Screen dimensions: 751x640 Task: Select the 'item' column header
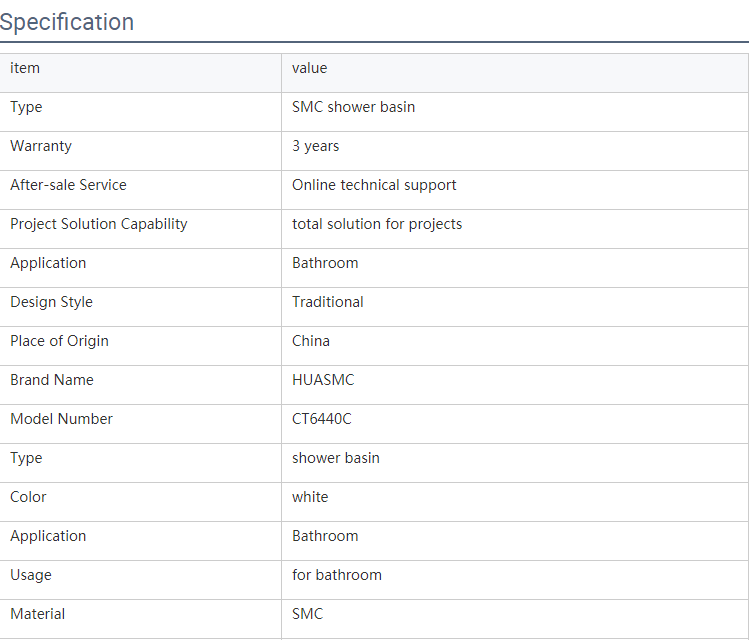click(25, 68)
